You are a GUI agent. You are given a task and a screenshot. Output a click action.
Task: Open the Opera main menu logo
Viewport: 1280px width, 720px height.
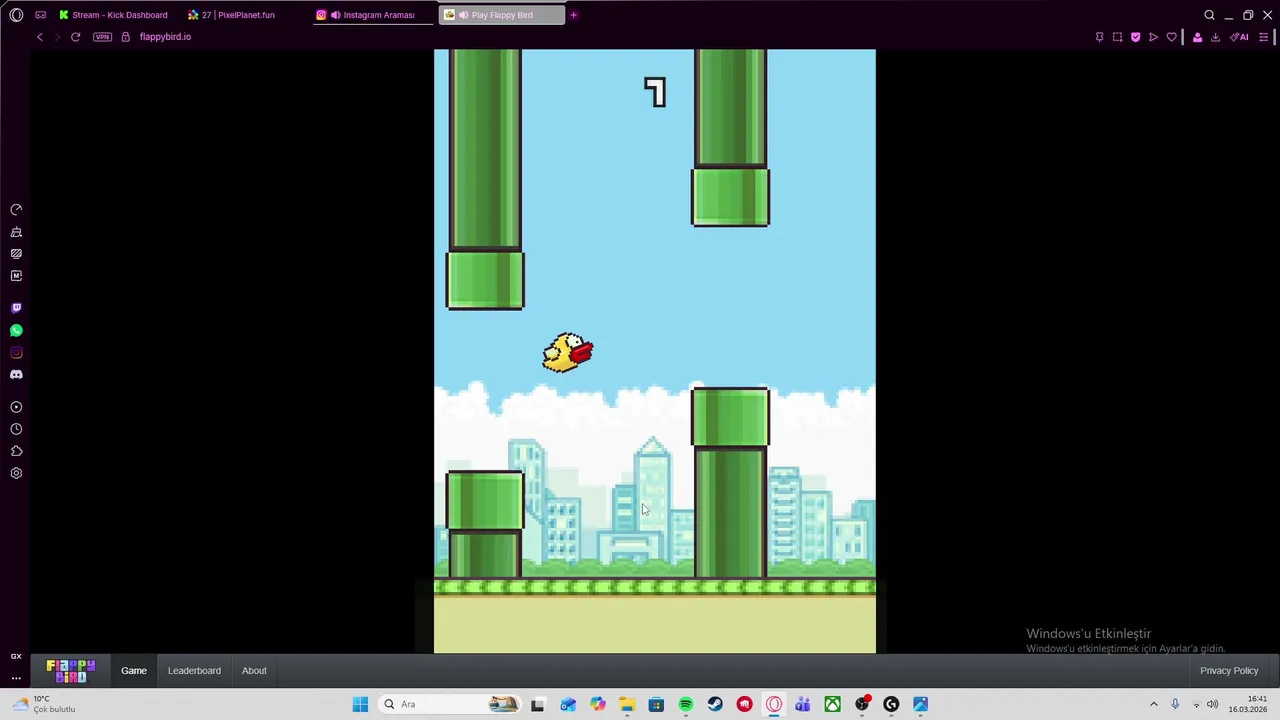click(x=16, y=15)
